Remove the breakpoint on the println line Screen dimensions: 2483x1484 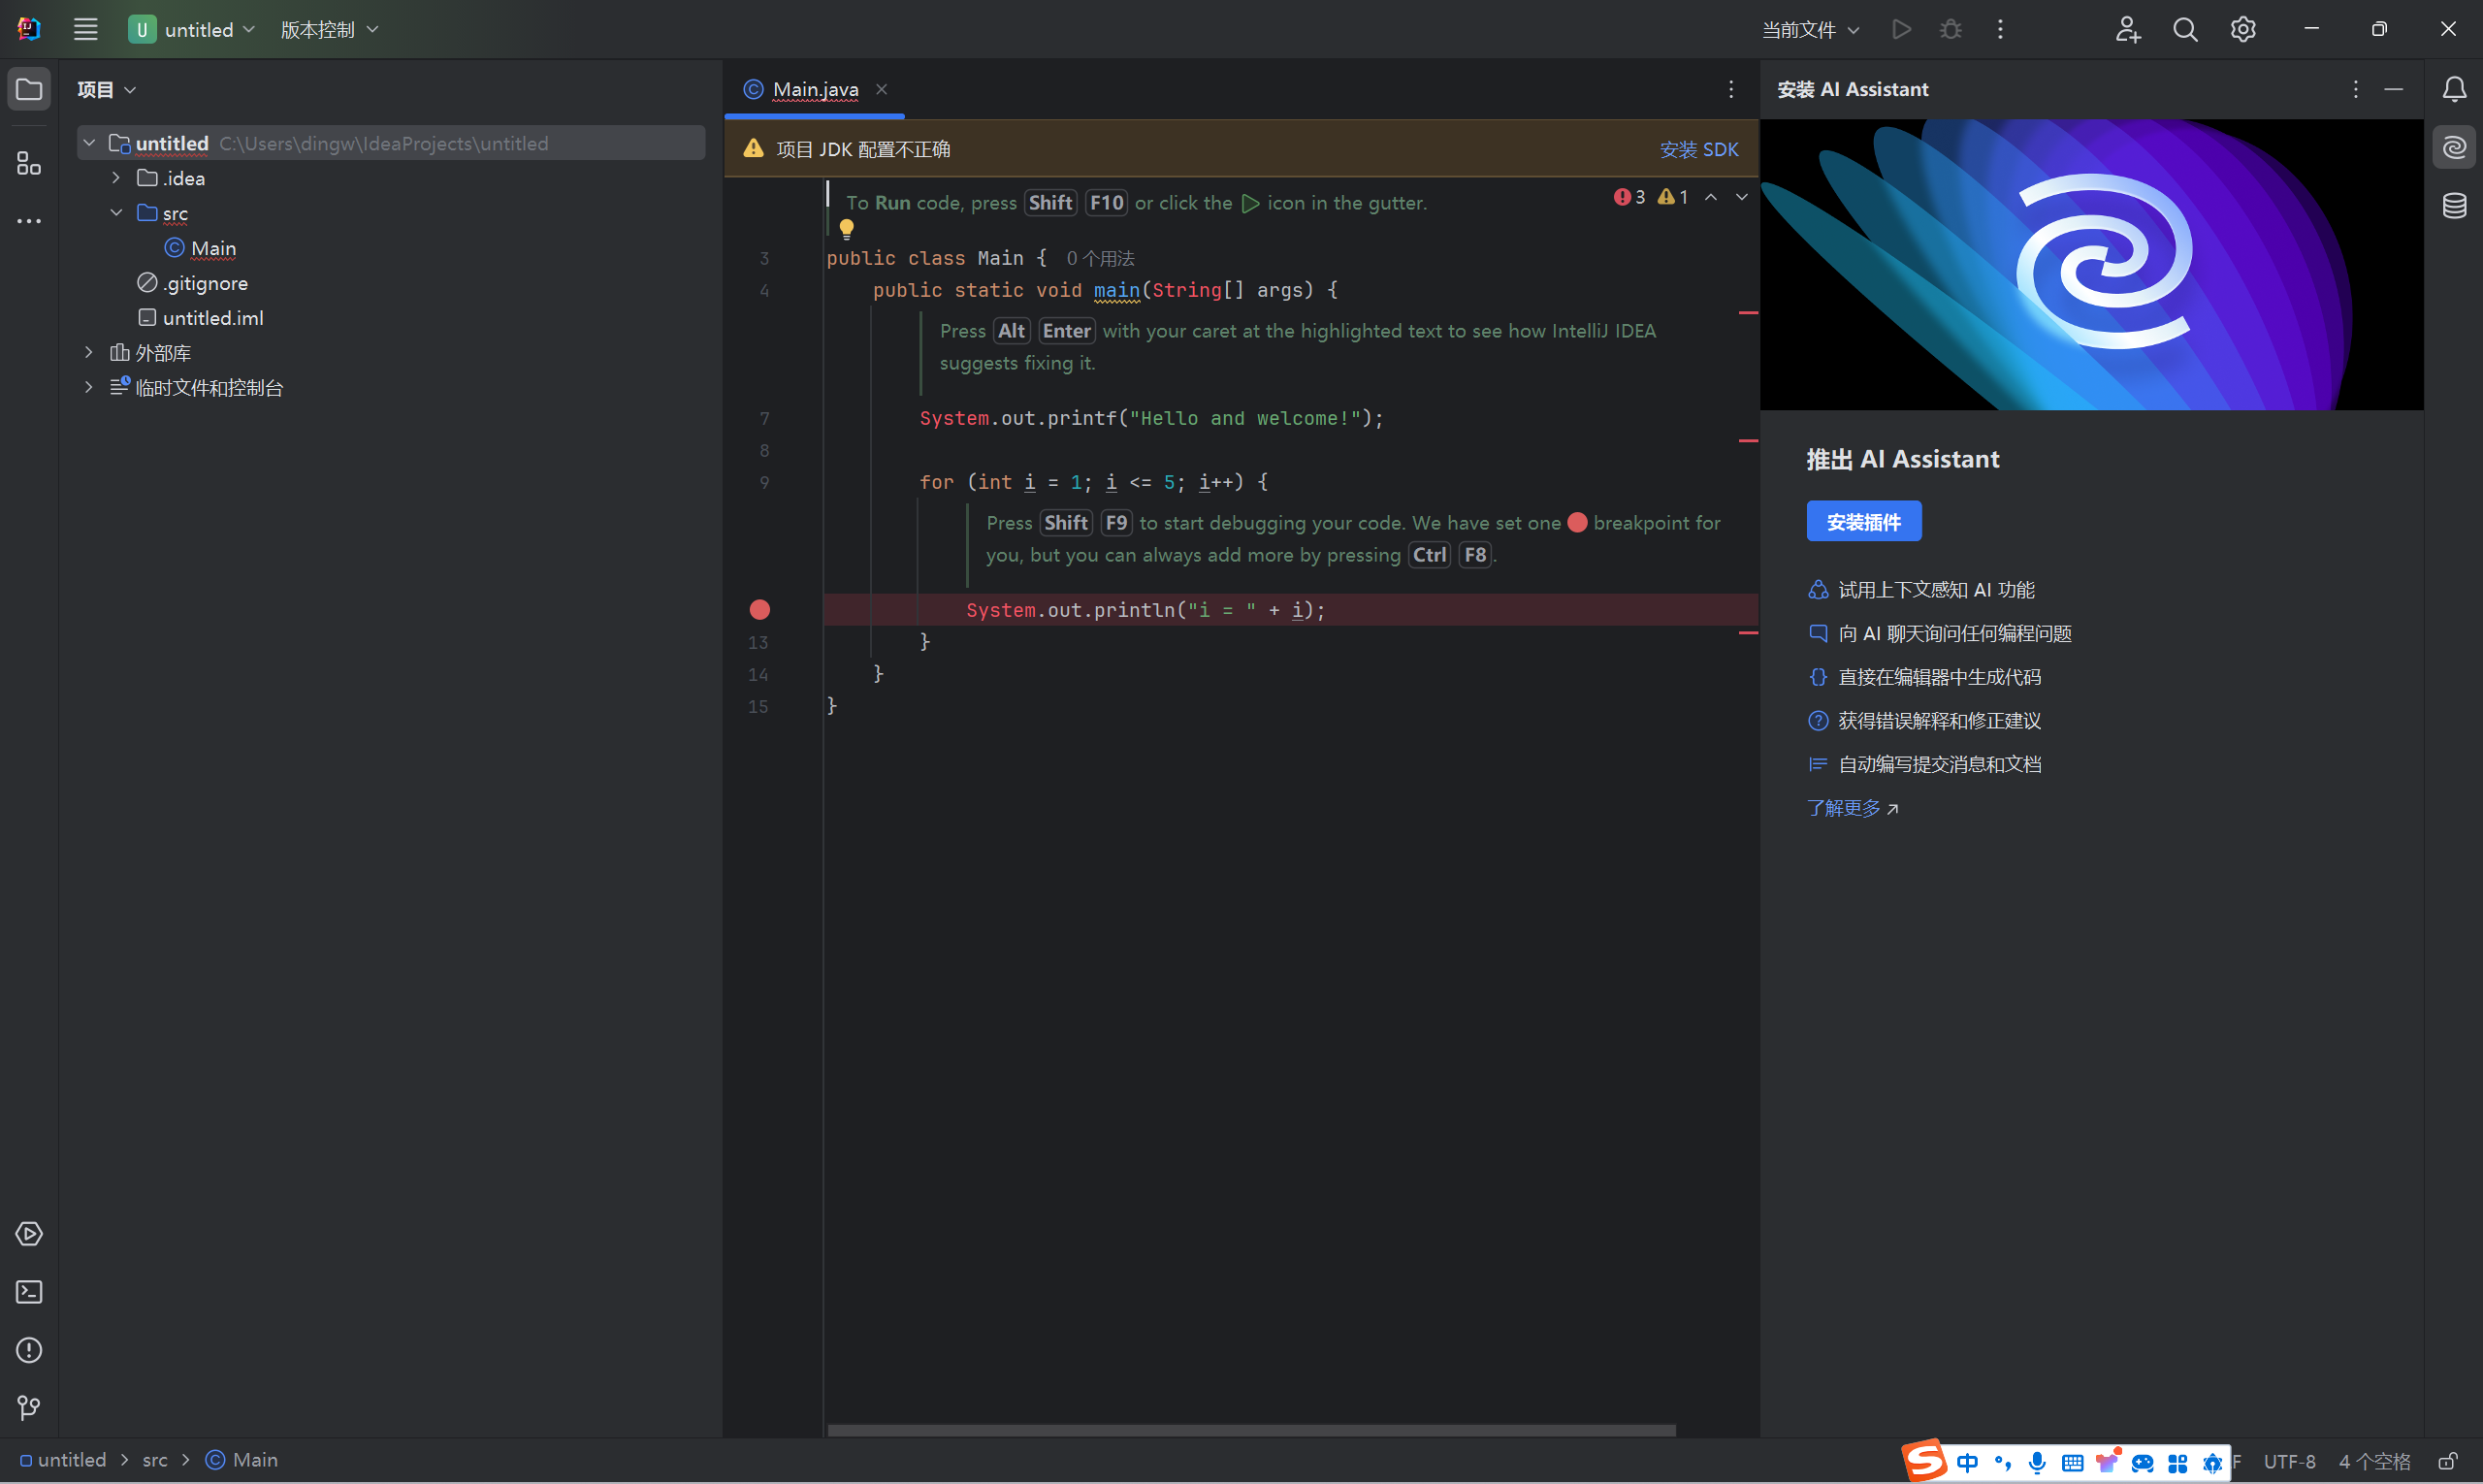(x=760, y=610)
